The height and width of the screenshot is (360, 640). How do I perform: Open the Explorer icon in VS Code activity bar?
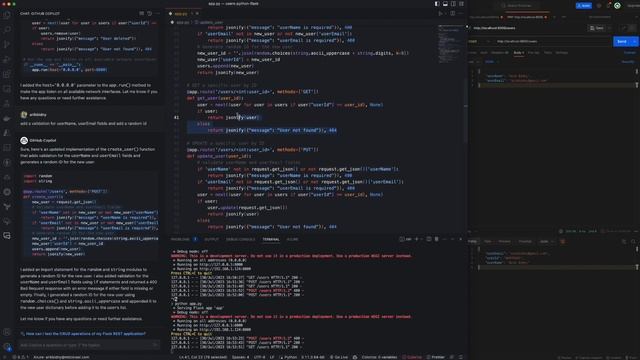click(7, 16)
